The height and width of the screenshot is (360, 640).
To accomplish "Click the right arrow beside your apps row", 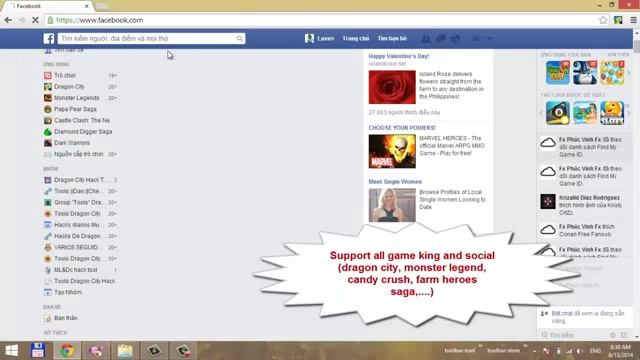I will coord(629,73).
